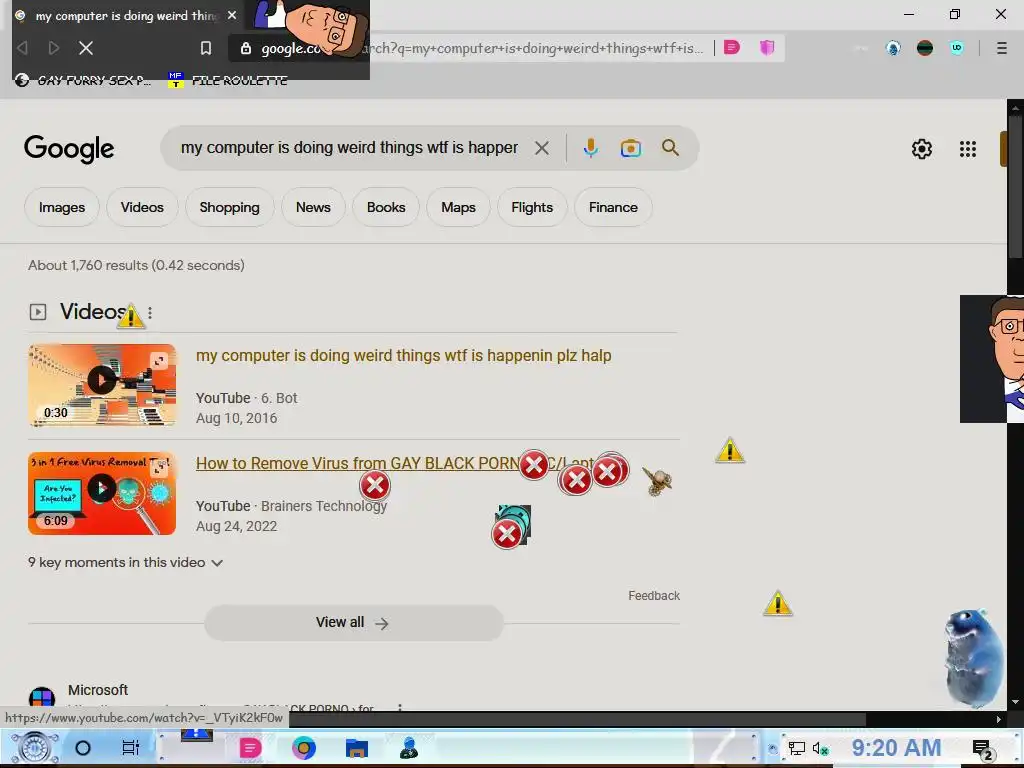Click the volume muted tray icon

[x=820, y=748]
